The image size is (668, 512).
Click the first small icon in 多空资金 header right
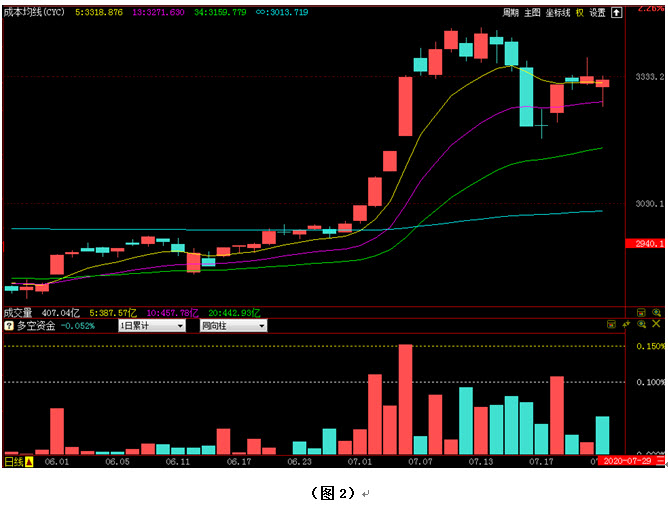coord(613,325)
